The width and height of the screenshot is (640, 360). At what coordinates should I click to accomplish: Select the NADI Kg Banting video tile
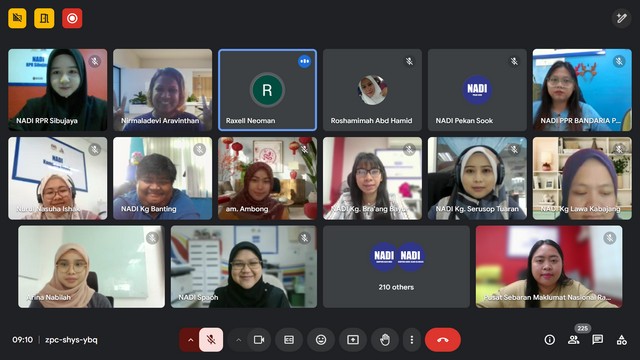click(162, 178)
